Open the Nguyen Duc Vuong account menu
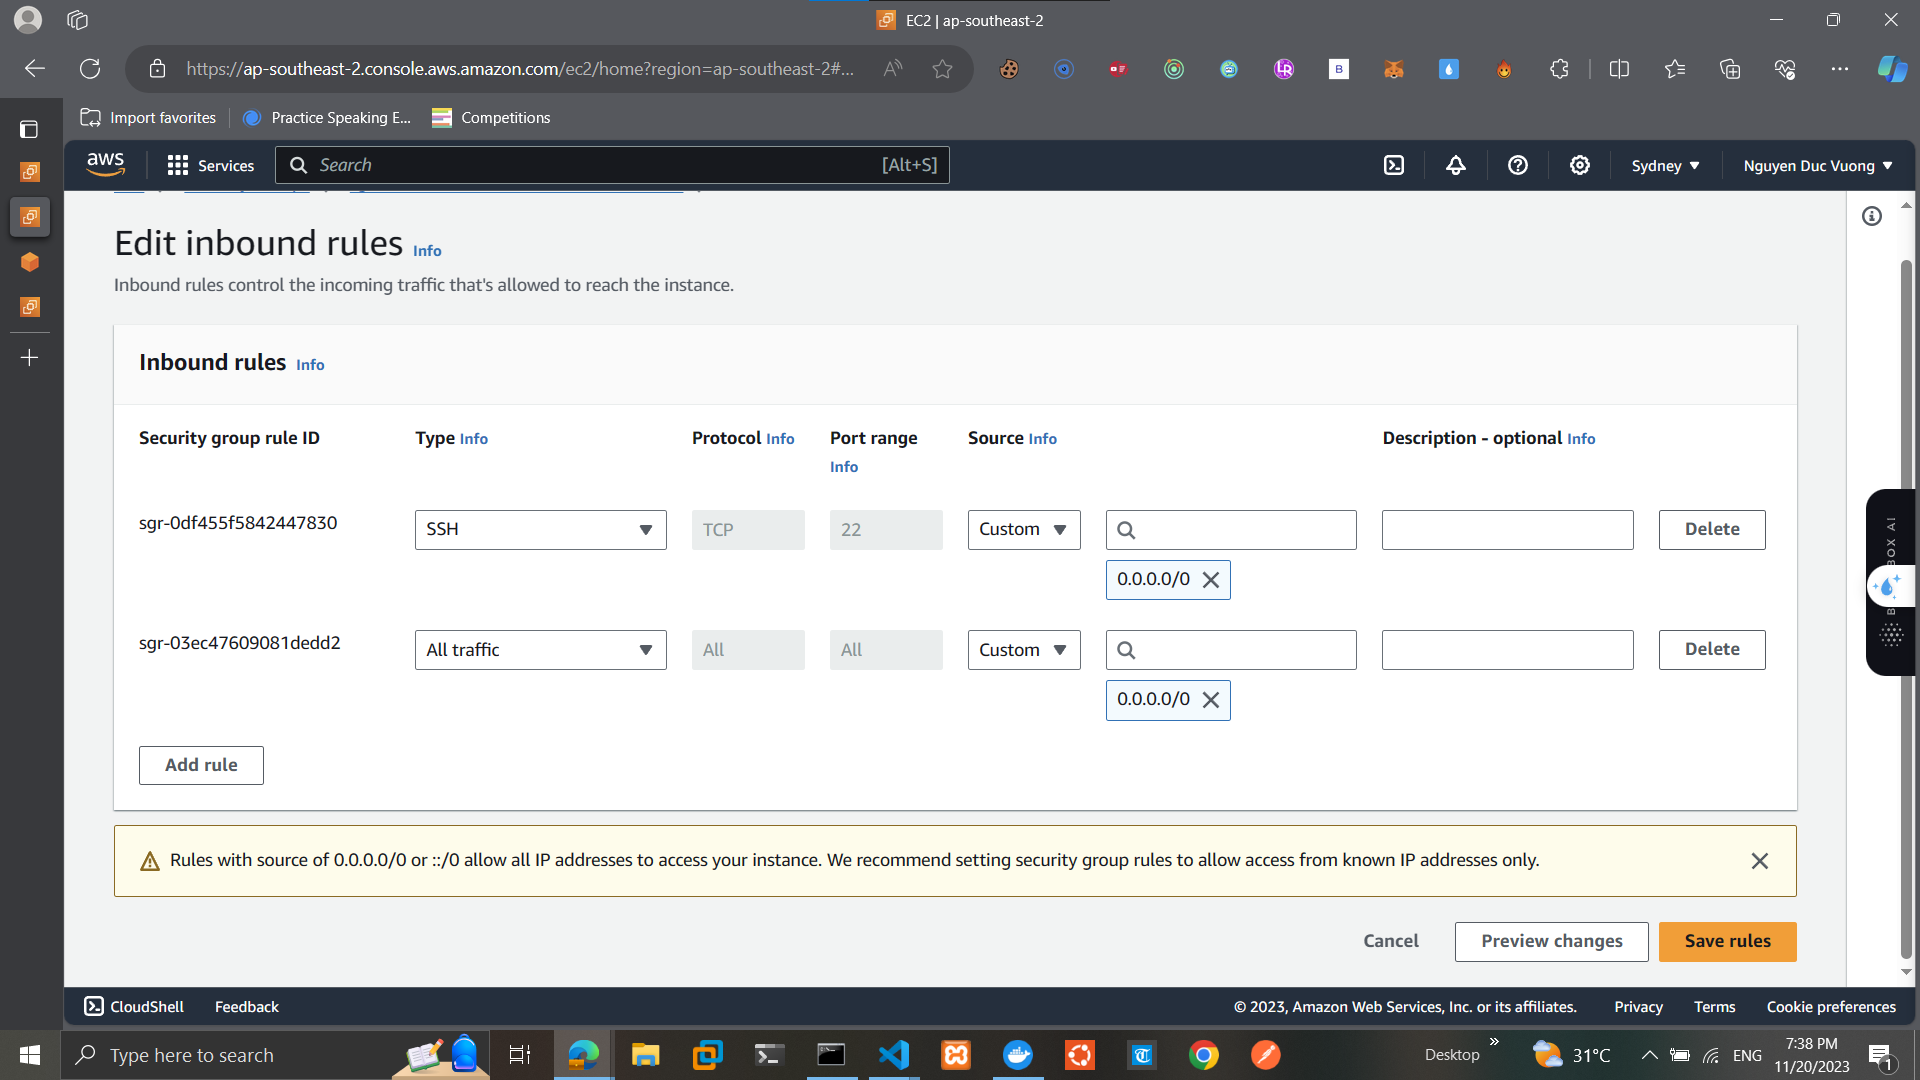The height and width of the screenshot is (1080, 1920). 1818,166
